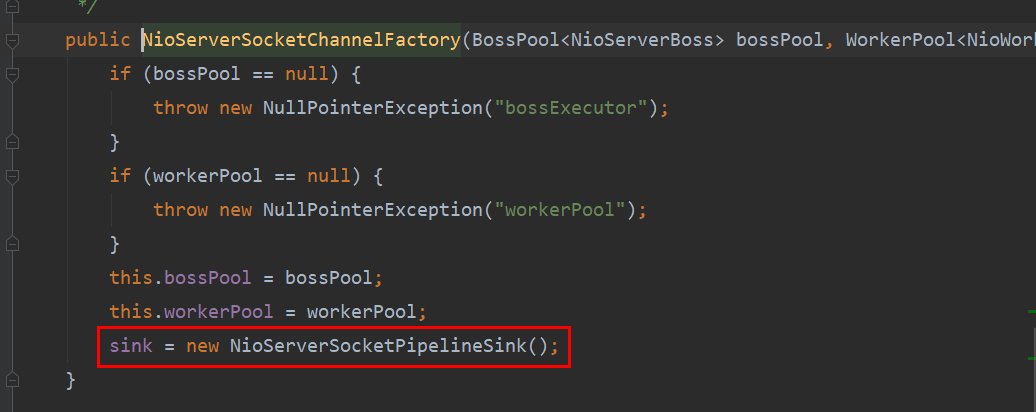Click the 'WorkerPool' type in the signature
This screenshot has height=412, width=1036.
(x=901, y=40)
